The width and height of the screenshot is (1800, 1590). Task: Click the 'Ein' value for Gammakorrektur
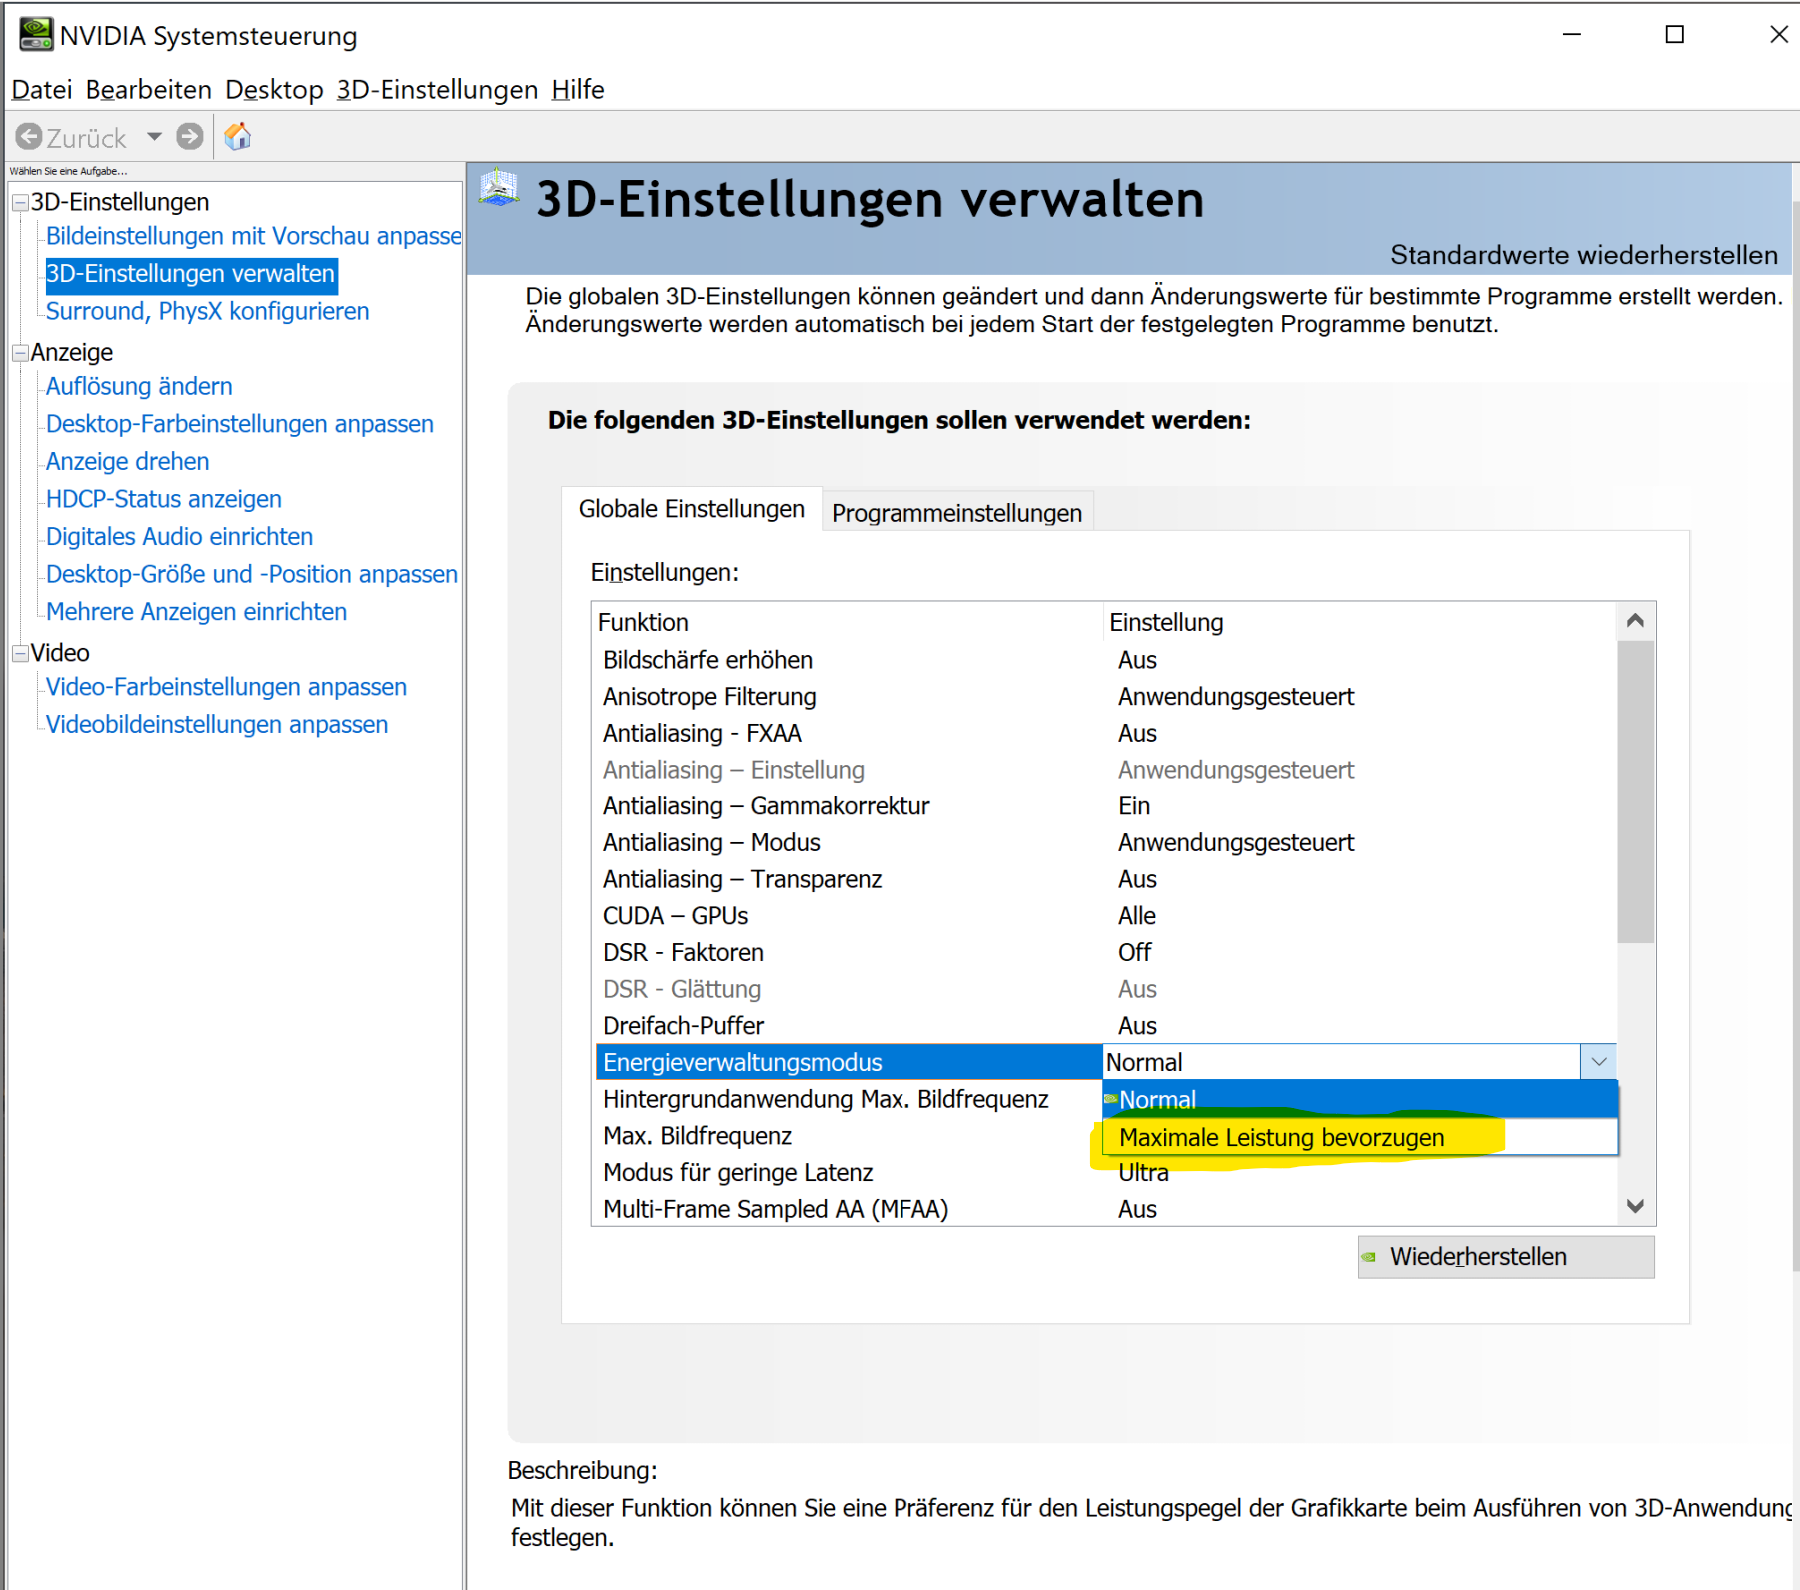[x=1134, y=806]
